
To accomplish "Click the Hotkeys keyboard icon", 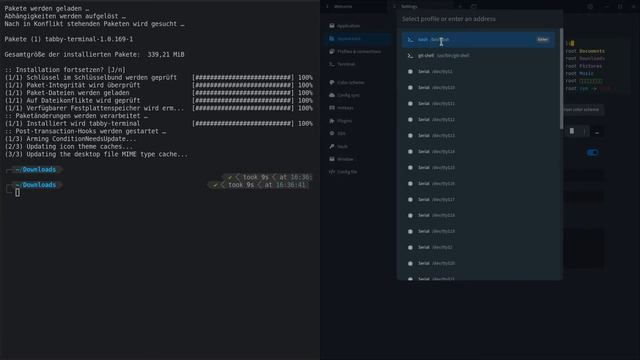I will [332, 108].
